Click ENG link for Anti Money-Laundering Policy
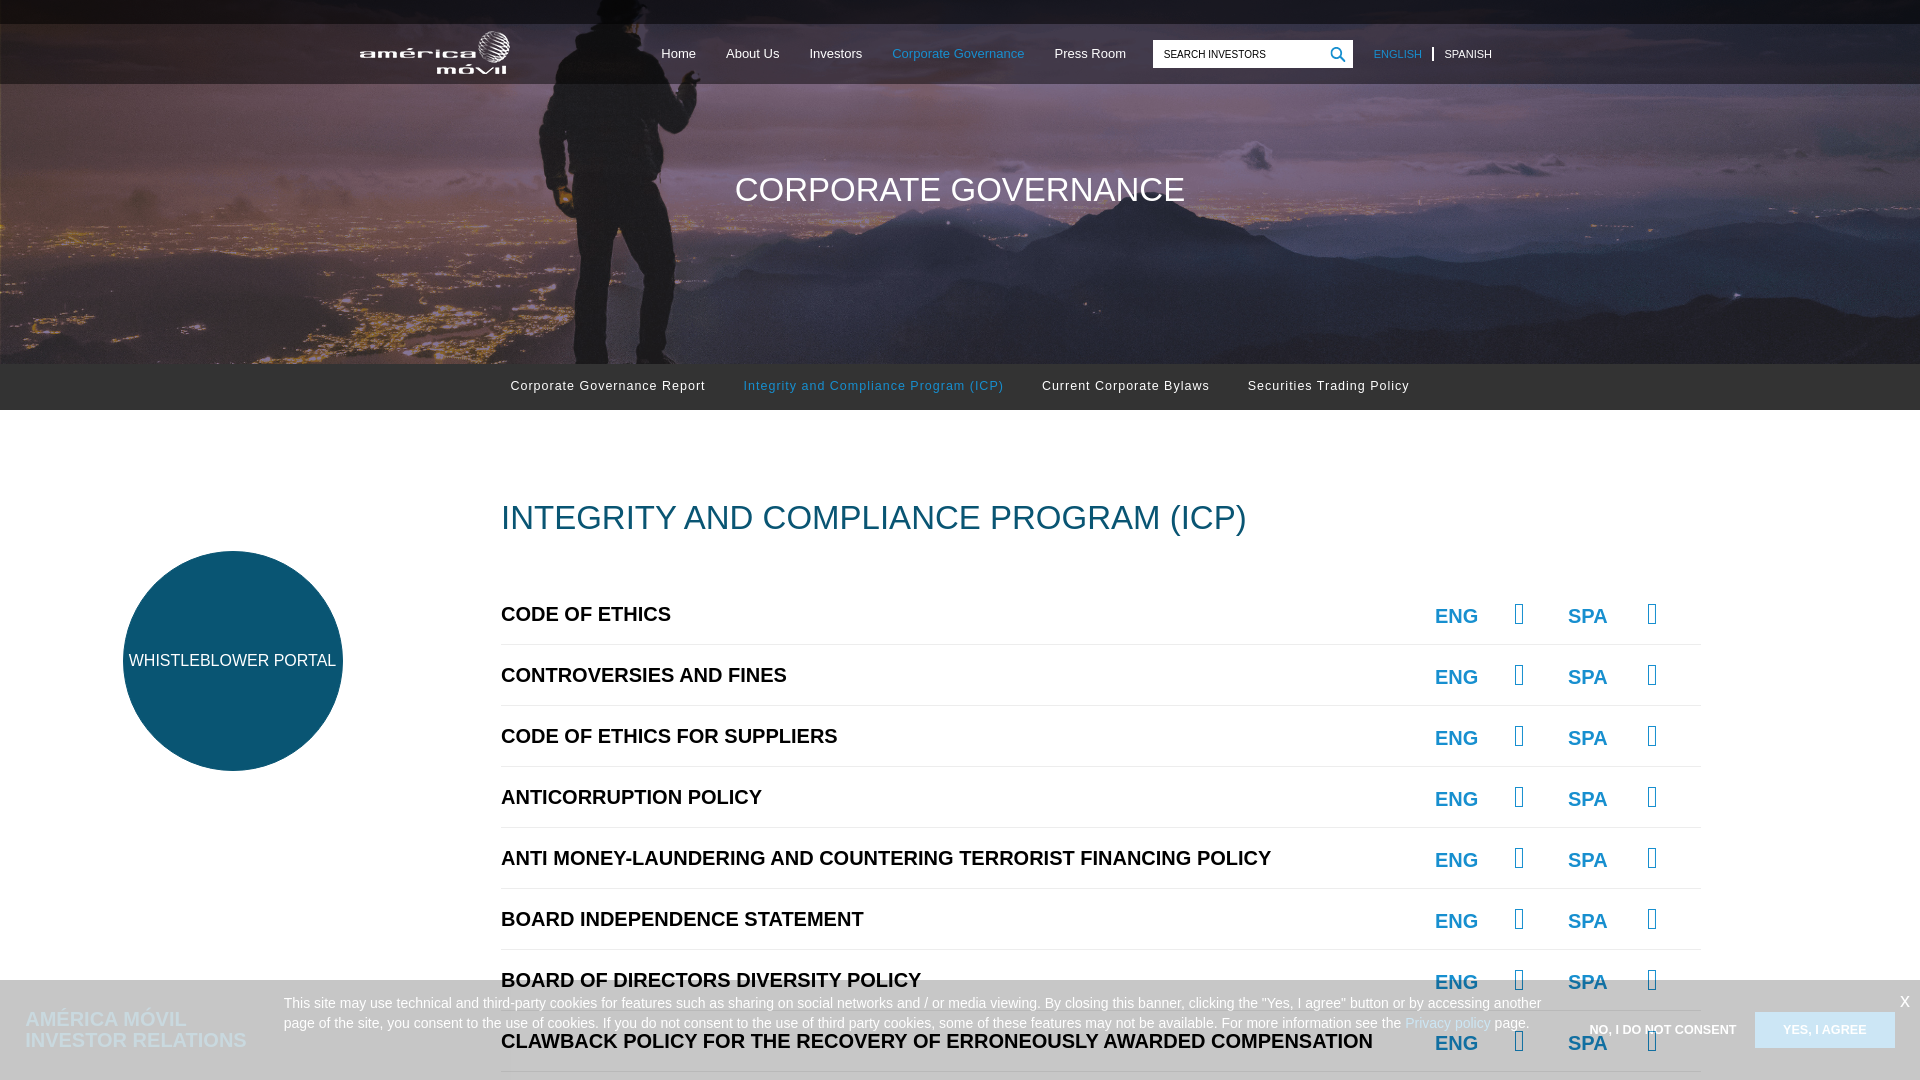 click(1456, 860)
